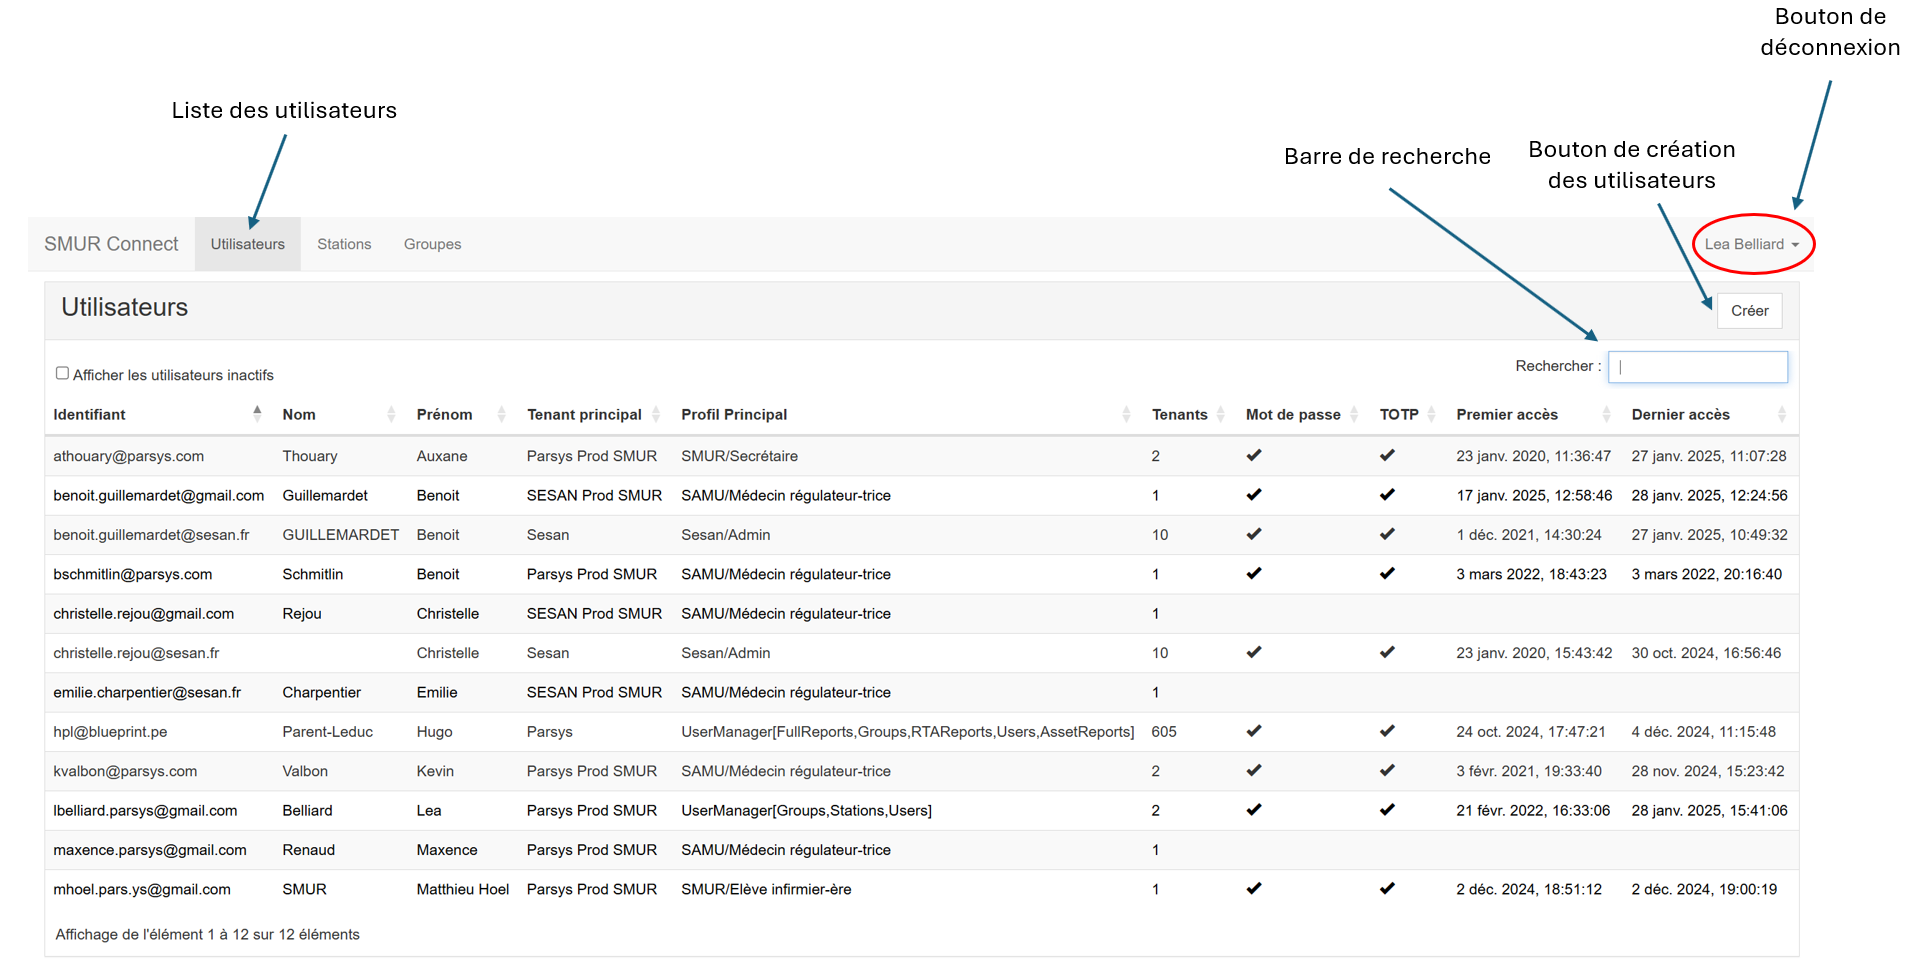Image resolution: width=1906 pixels, height=968 pixels.
Task: Select the kvalbon@parsys.com identifier
Action: (126, 772)
